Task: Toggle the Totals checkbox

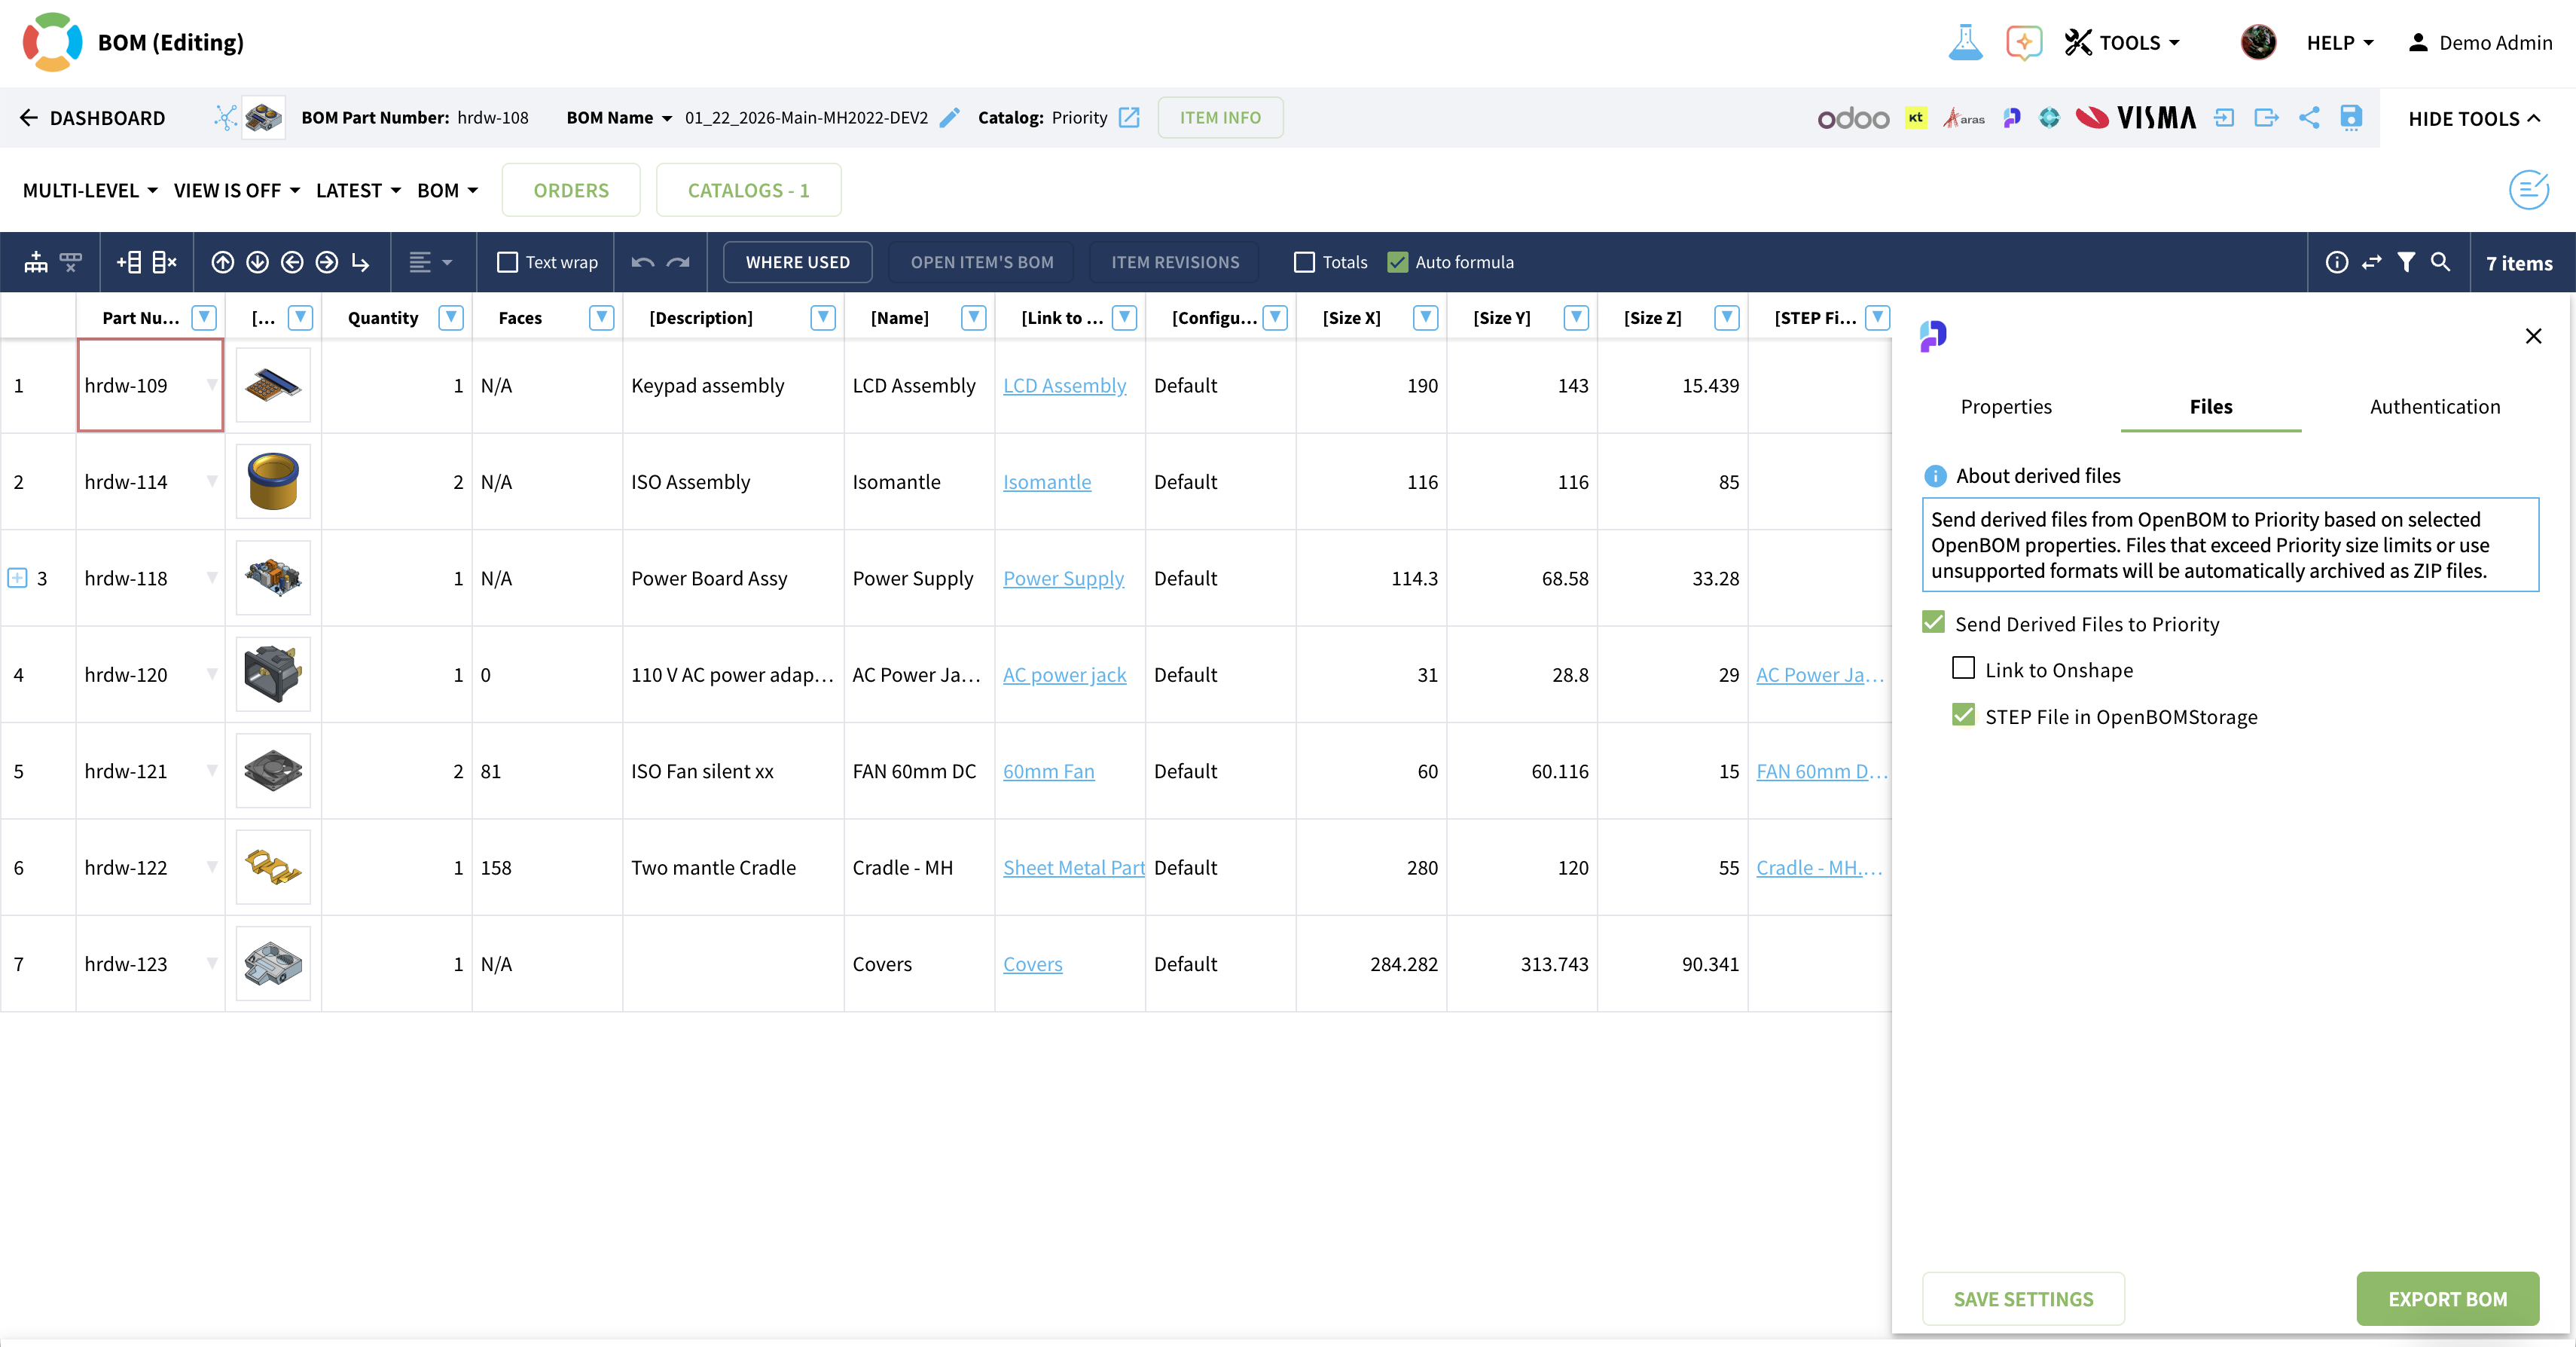Action: pos(1304,262)
